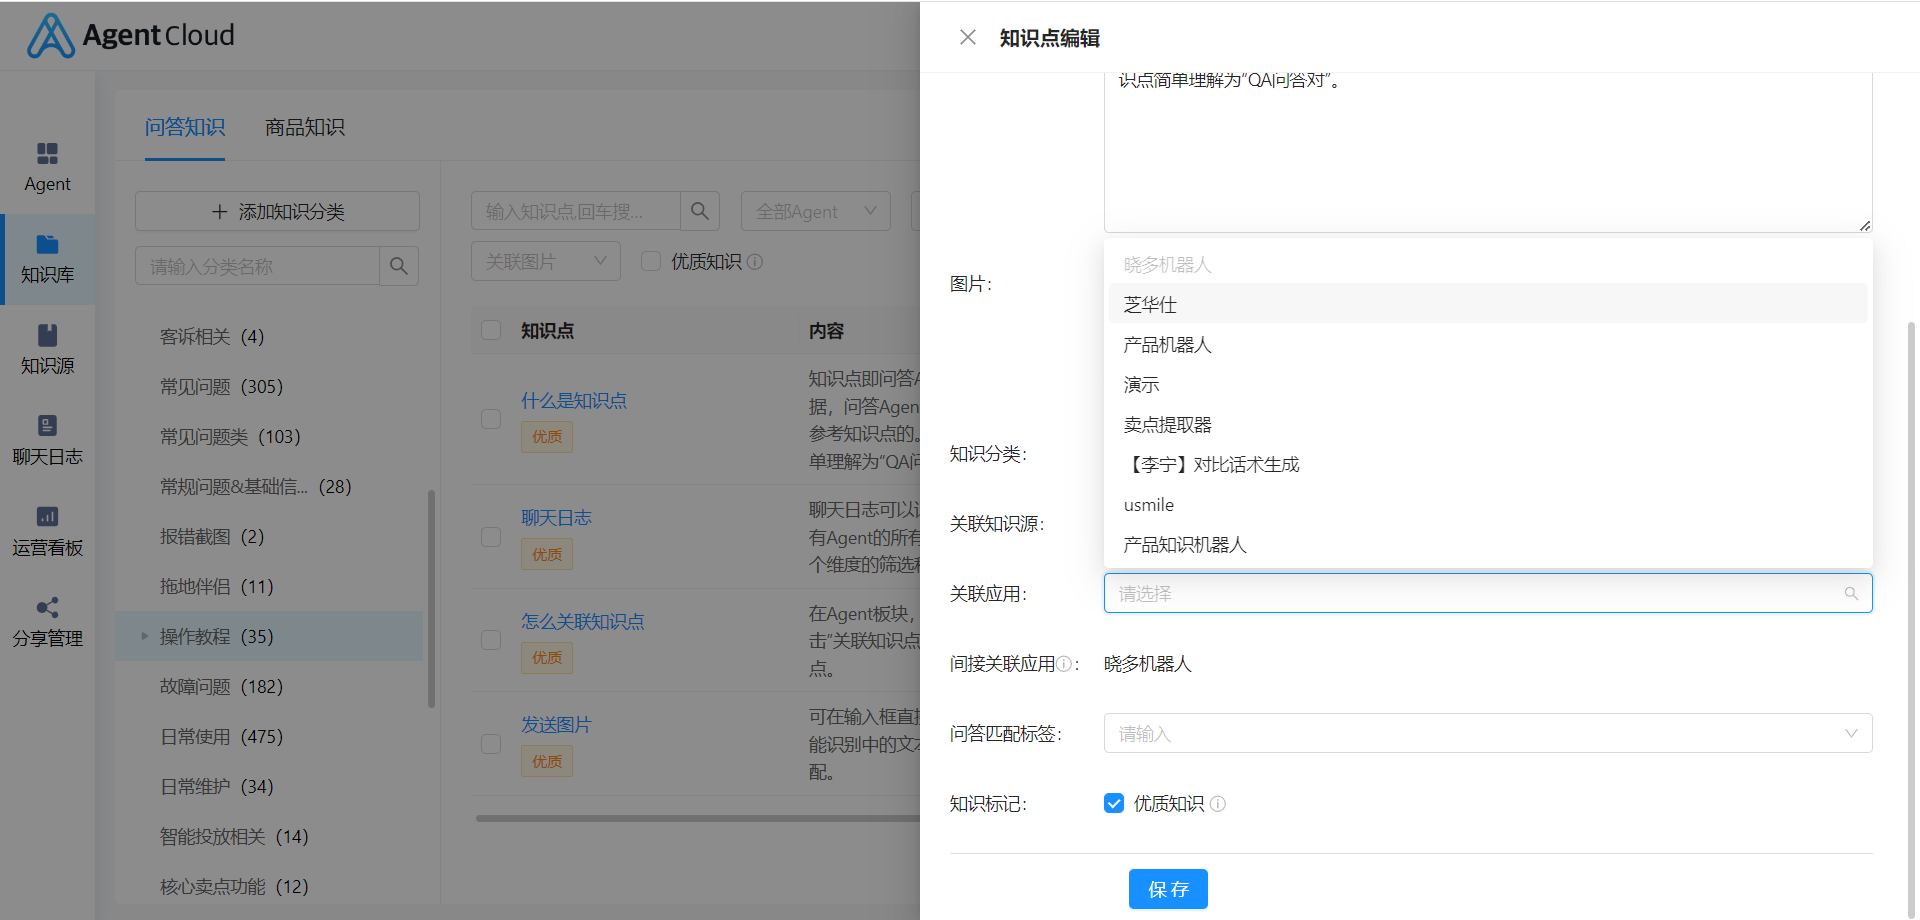Image resolution: width=1920 pixels, height=920 pixels.
Task: Toggle the select-all checkbox in table header
Action: tap(491, 330)
